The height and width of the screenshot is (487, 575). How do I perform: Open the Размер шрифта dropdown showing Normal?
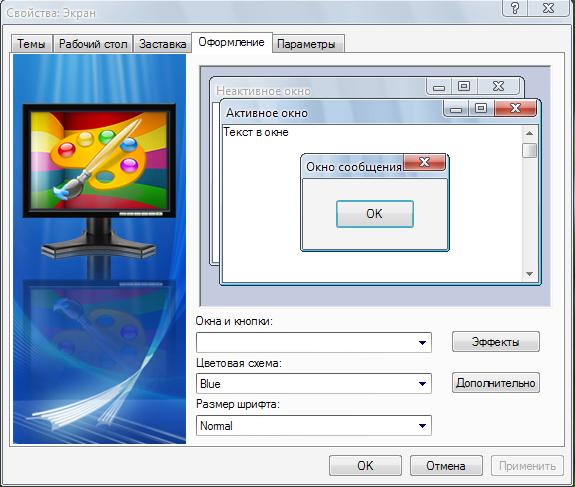point(314,425)
